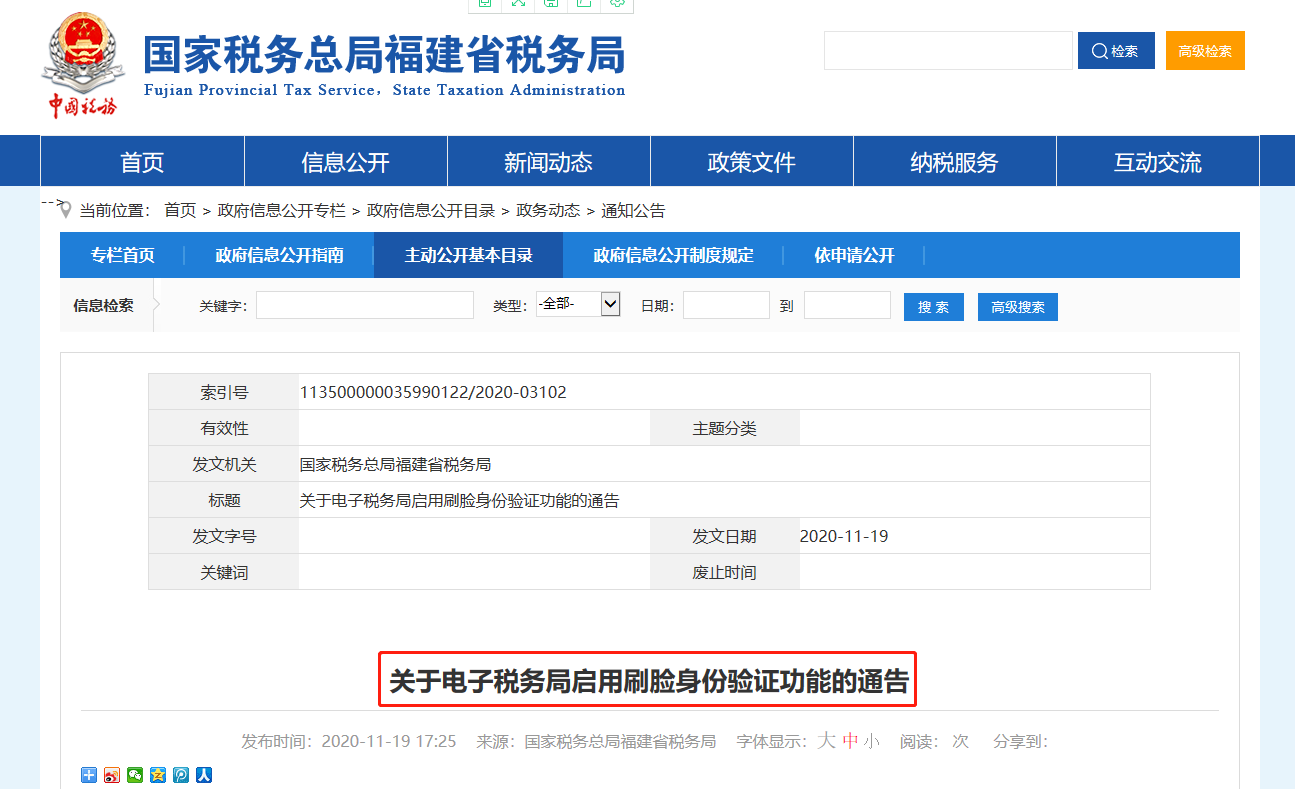
Task: Open the 纳税服务 navigation menu
Action: tap(954, 162)
